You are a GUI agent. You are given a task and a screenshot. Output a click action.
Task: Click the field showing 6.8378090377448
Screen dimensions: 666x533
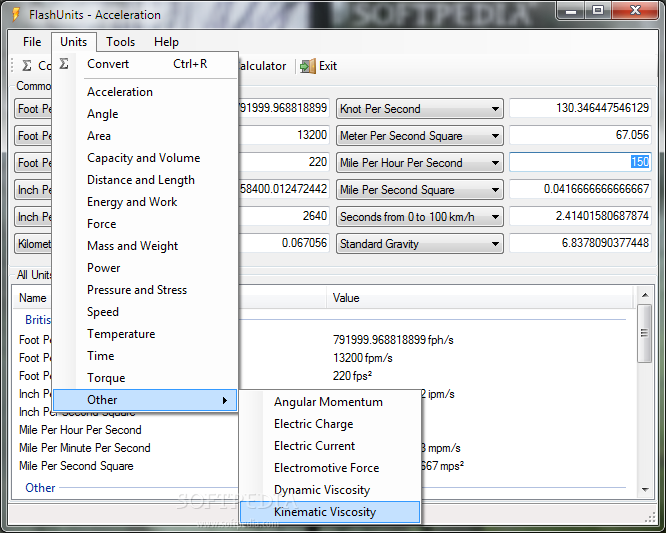click(580, 243)
